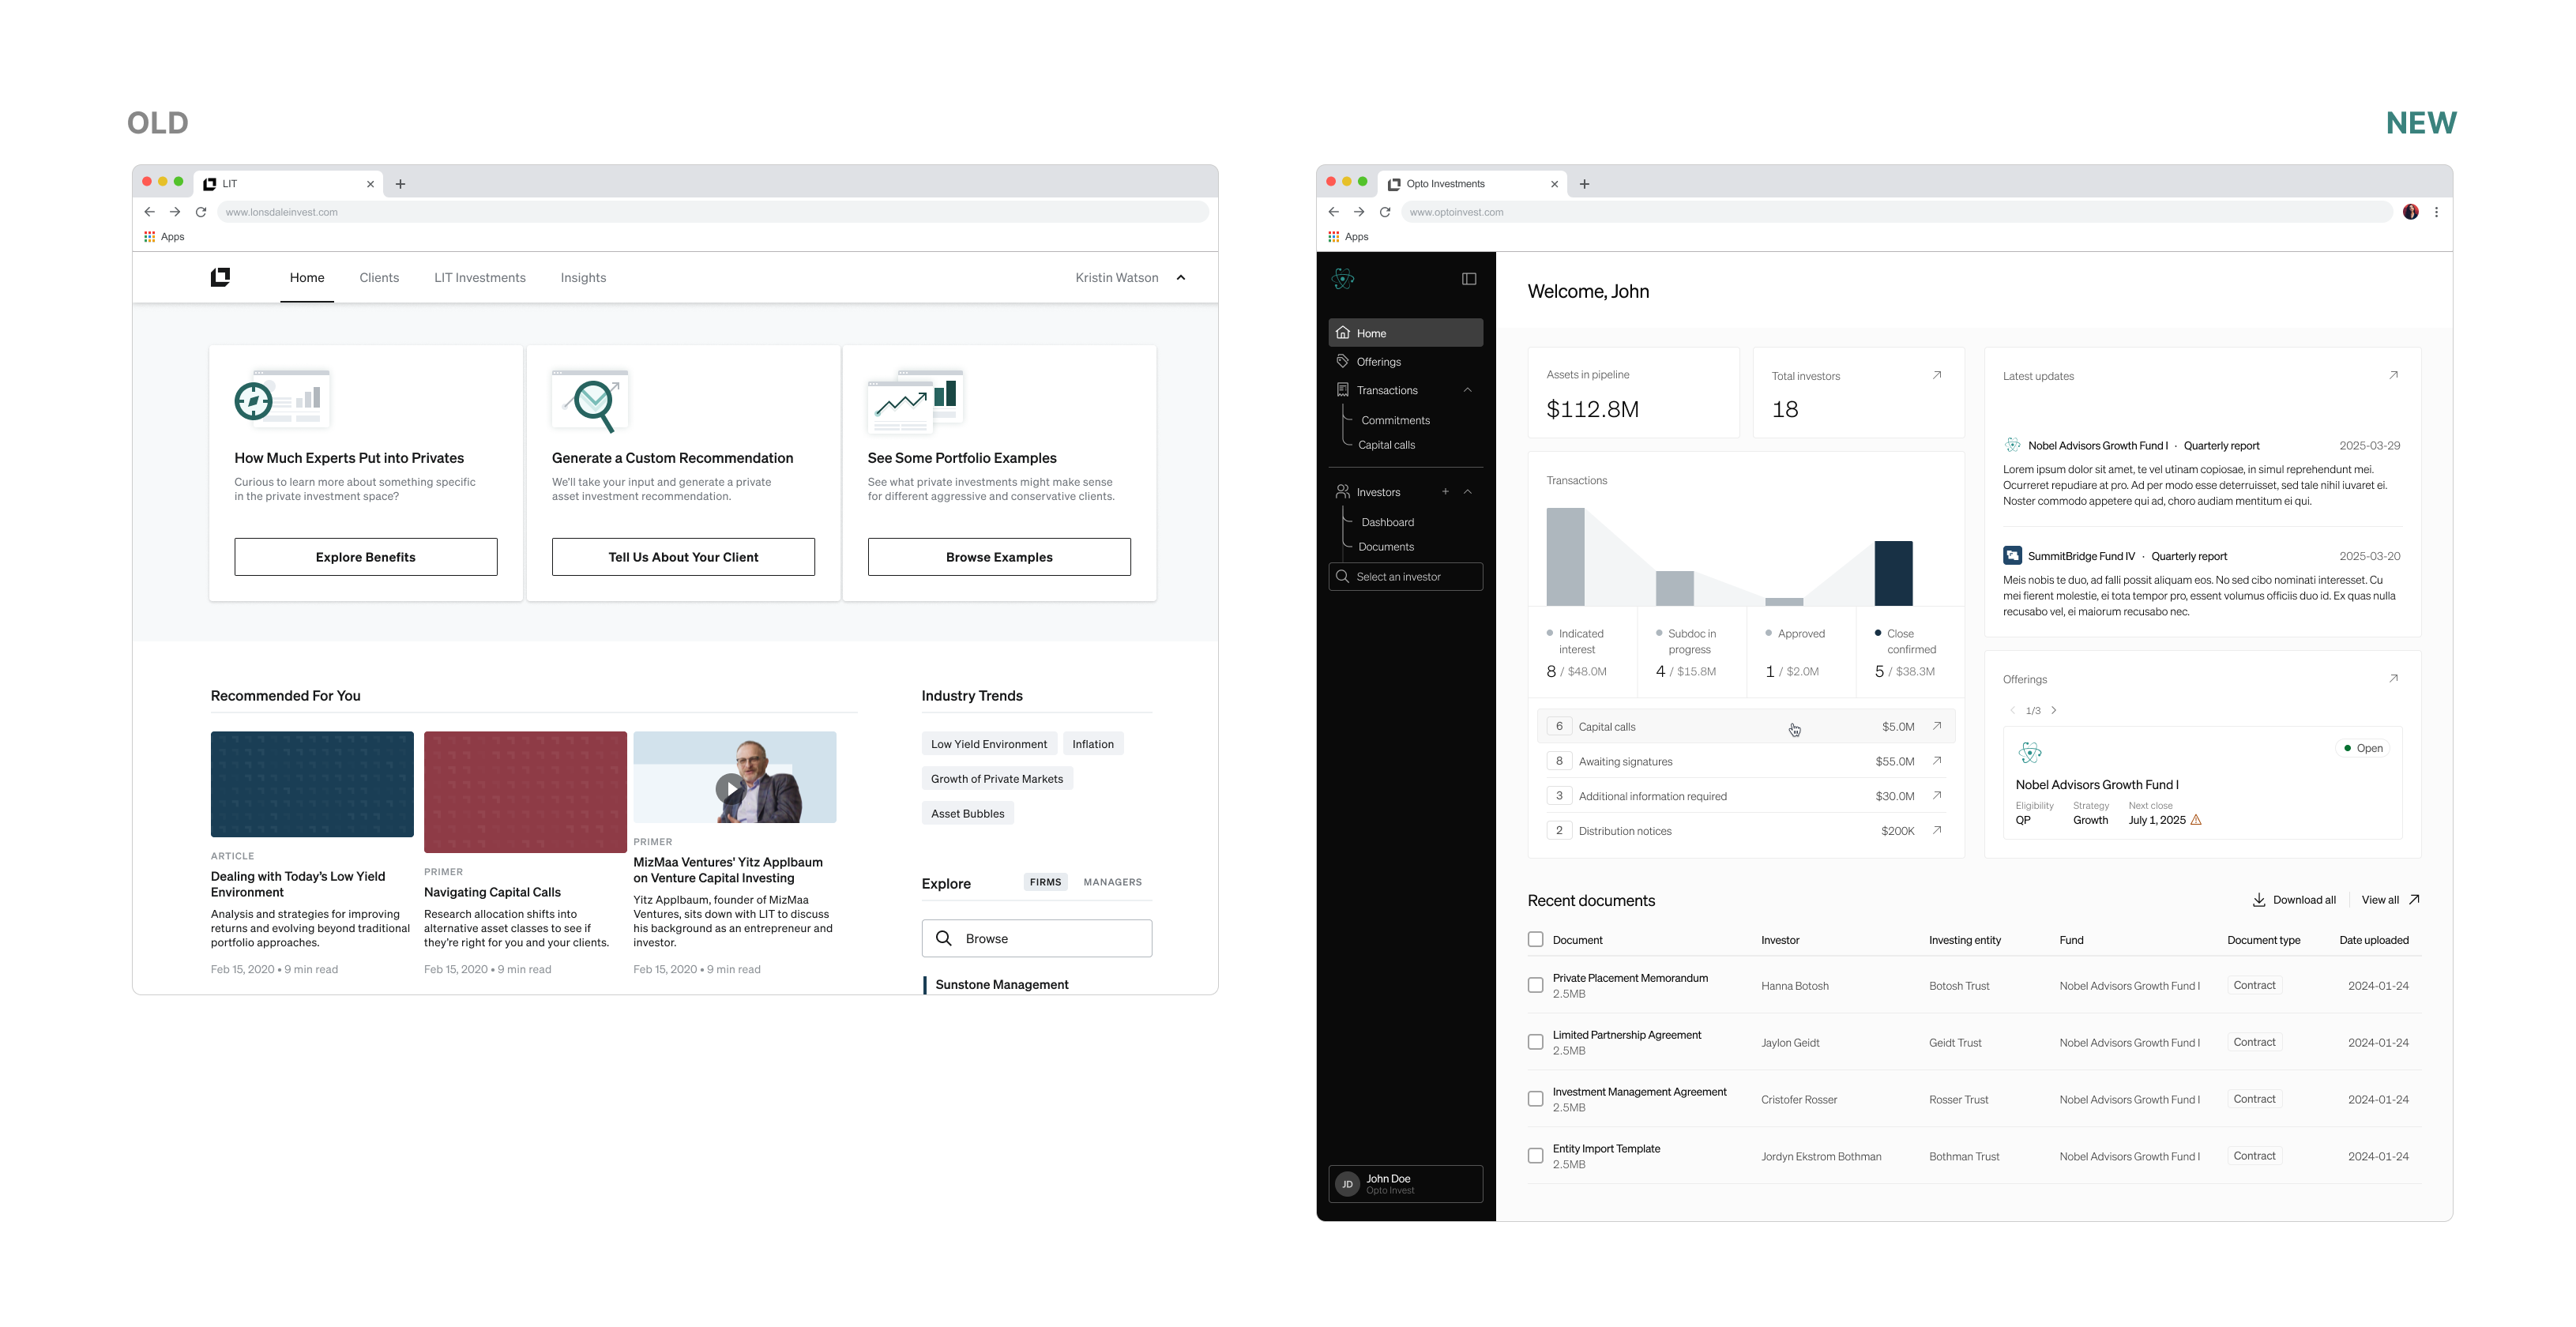Collapse the Investors submenu chevron

(1468, 491)
